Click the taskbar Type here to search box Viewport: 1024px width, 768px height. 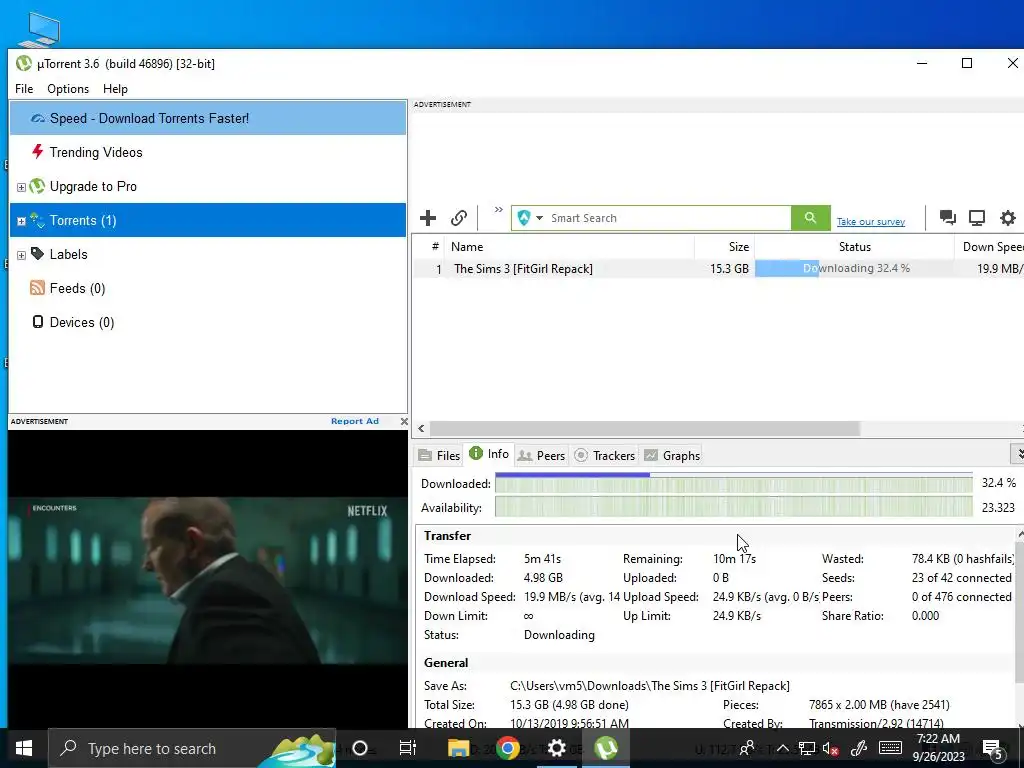coord(191,748)
